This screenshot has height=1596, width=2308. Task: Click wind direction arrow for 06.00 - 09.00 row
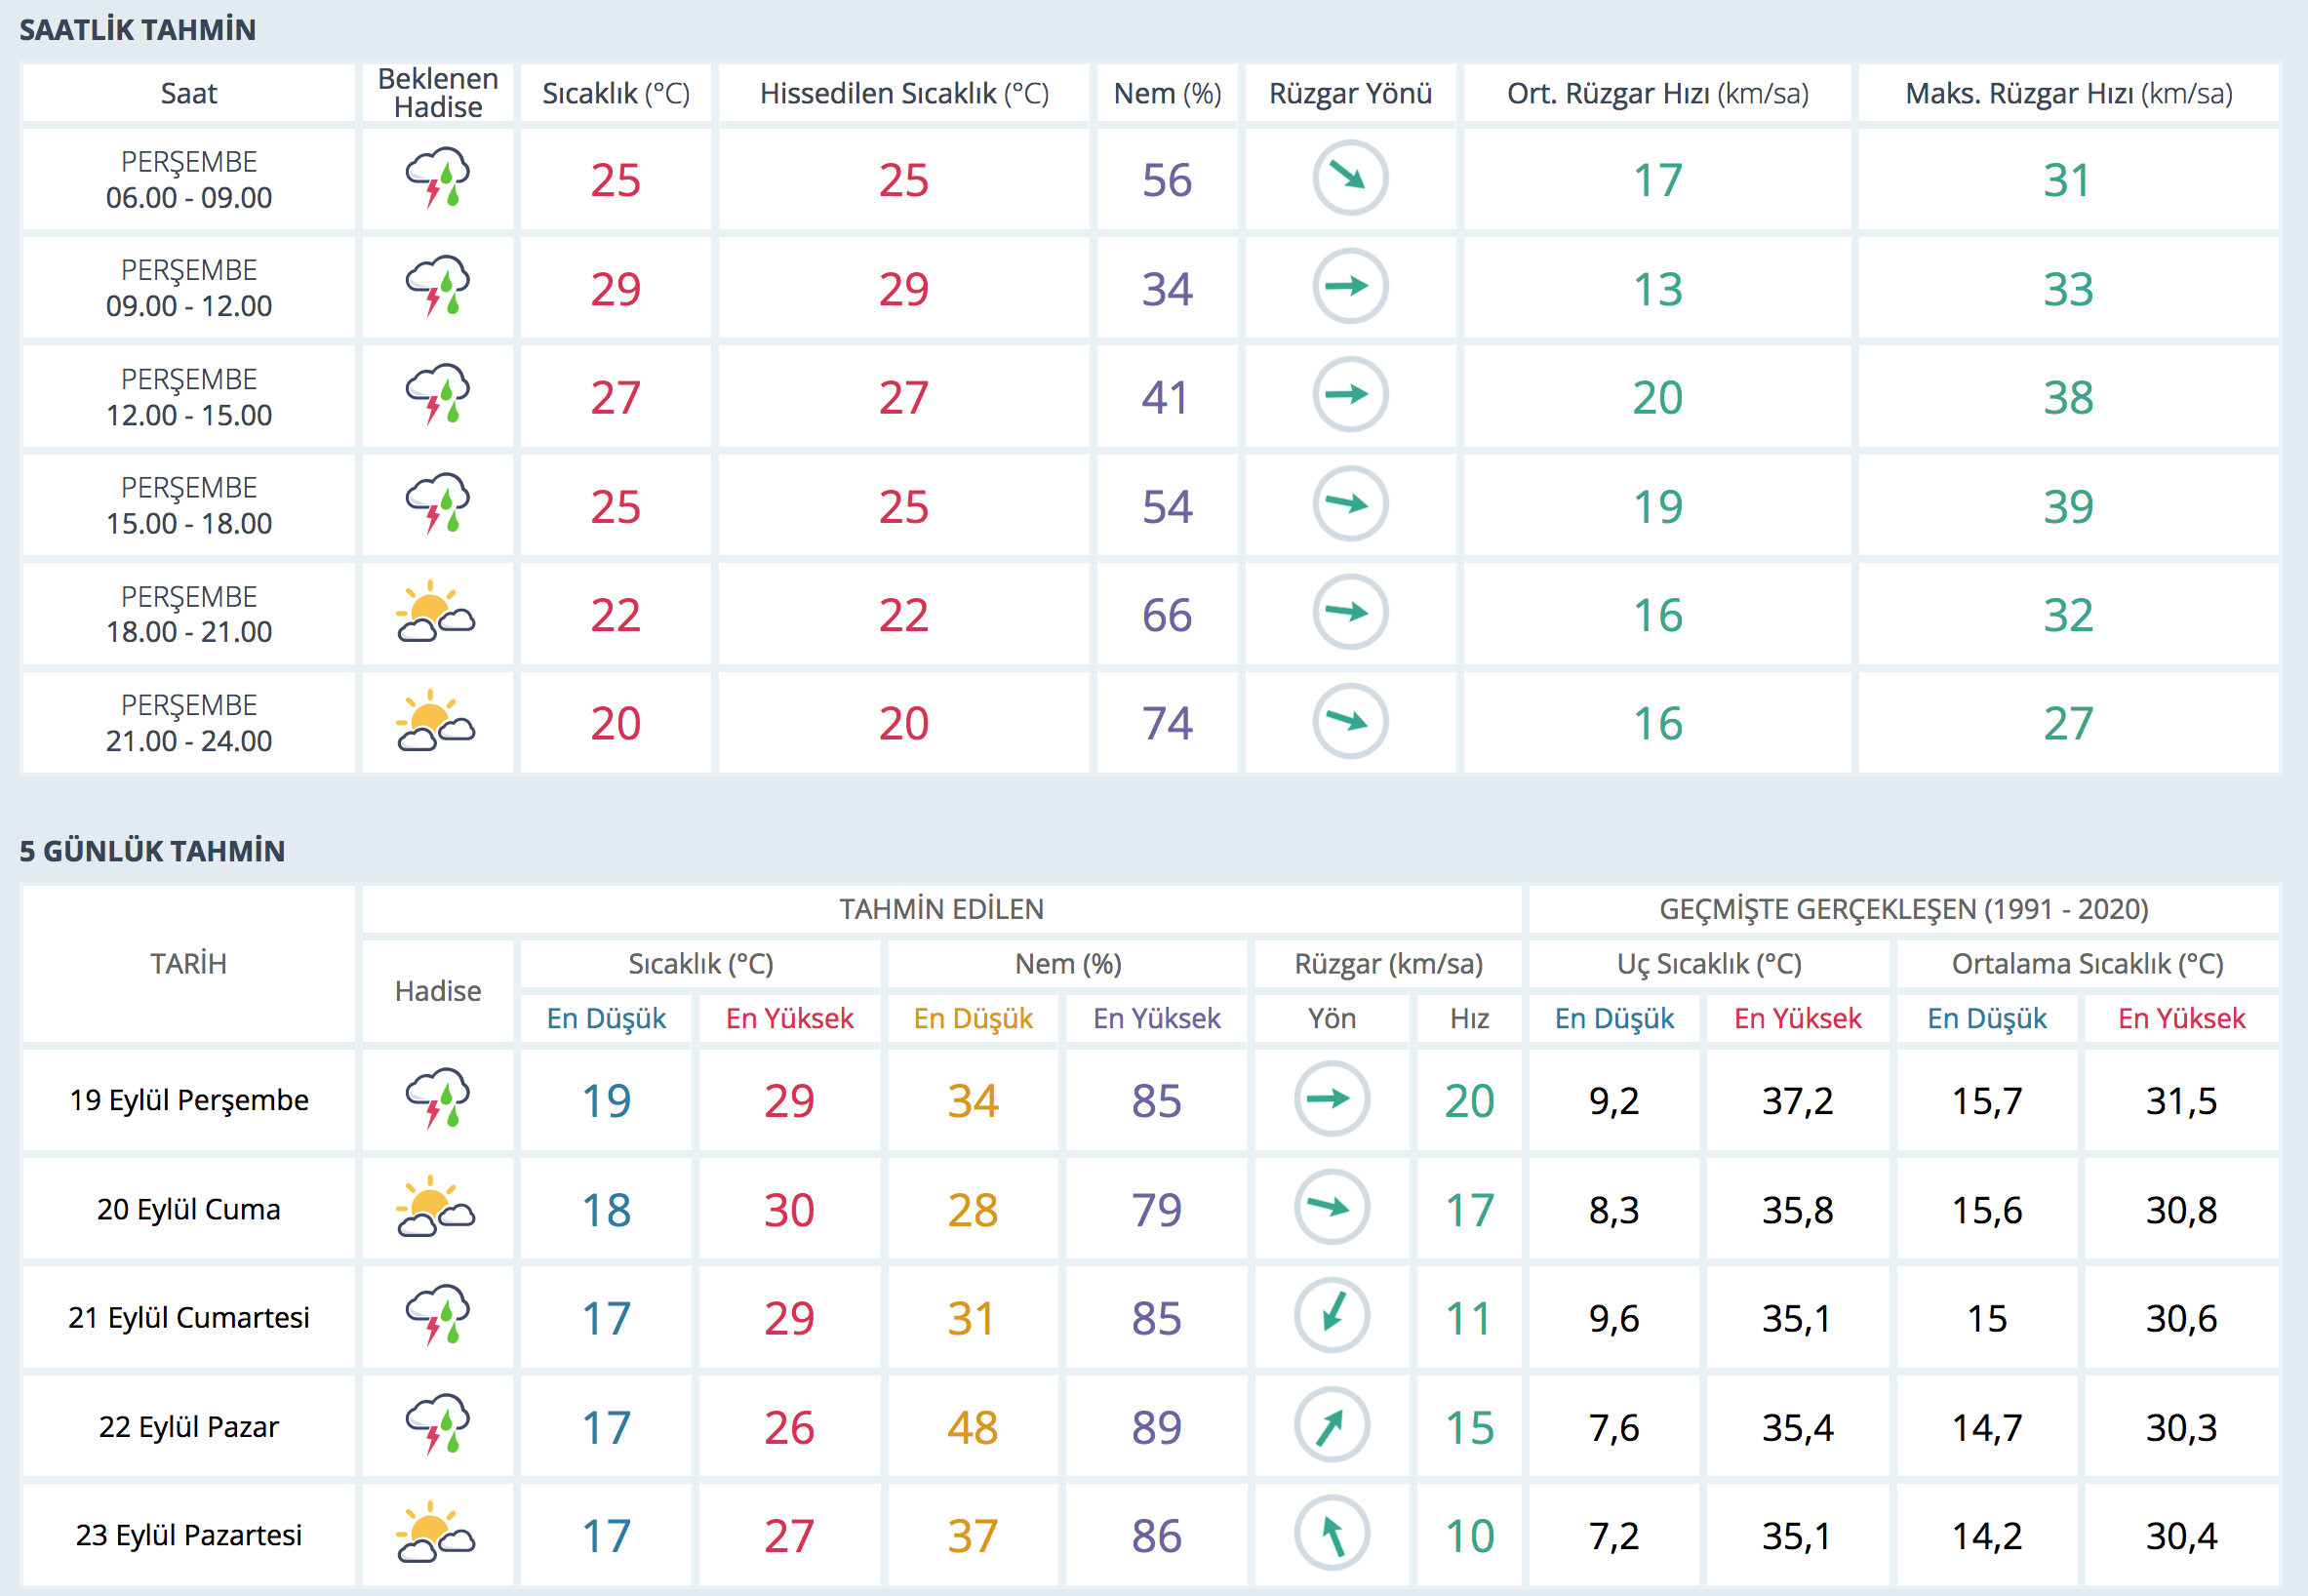[1349, 178]
